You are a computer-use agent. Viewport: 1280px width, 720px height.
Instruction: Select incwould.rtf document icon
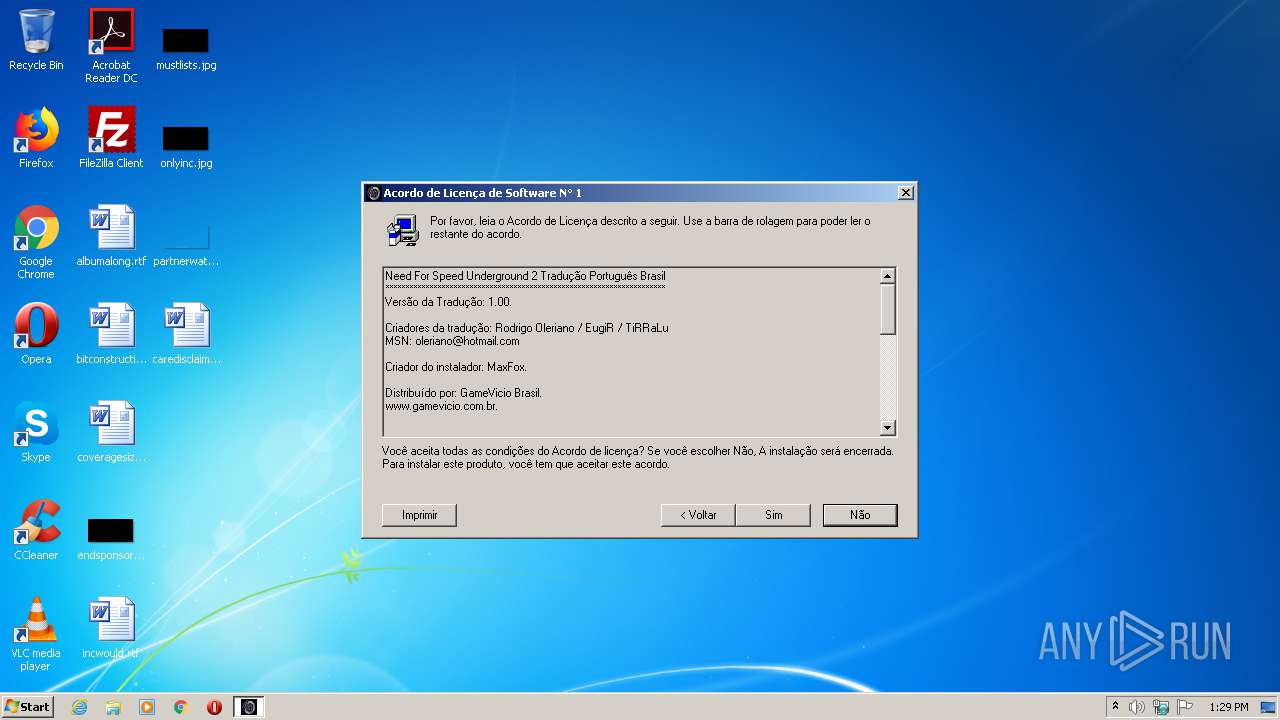coord(111,628)
